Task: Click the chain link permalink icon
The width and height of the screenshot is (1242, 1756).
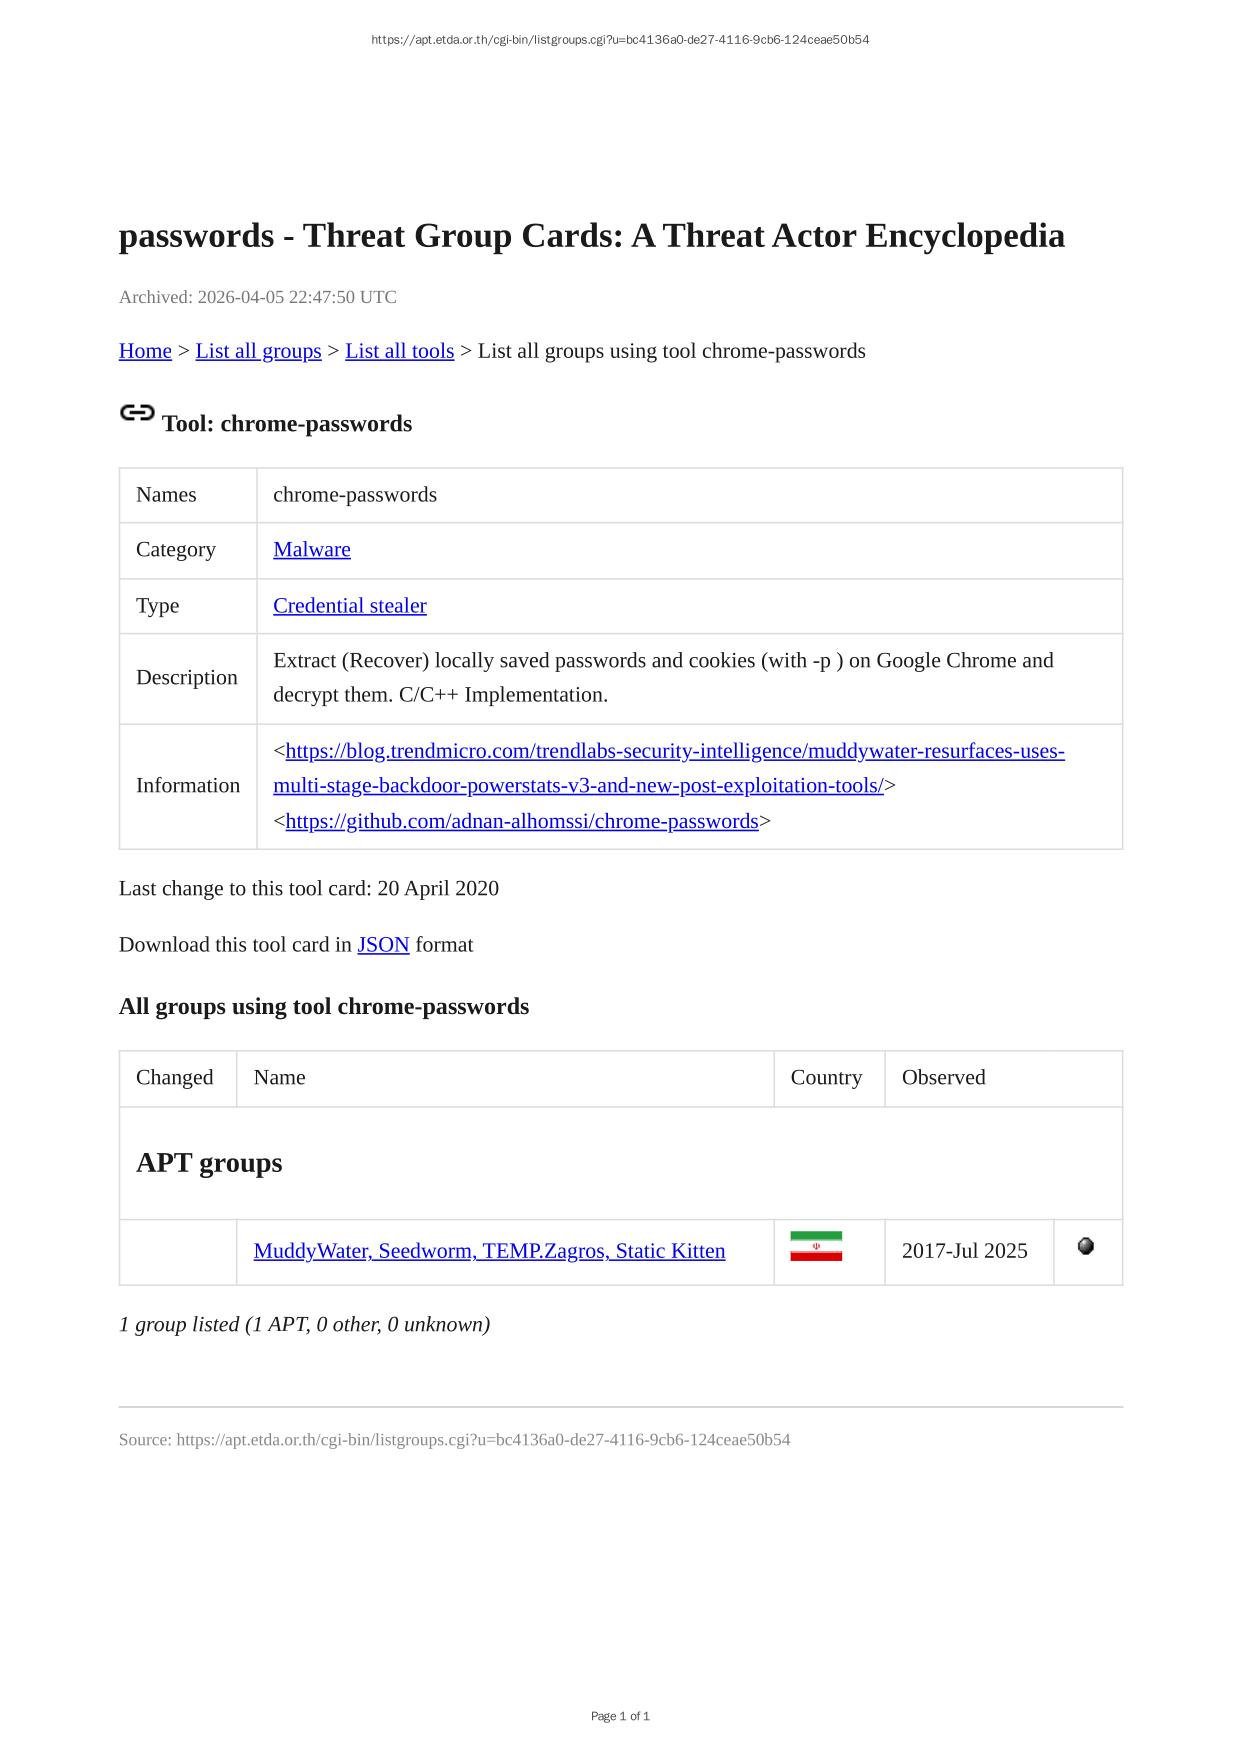Action: tap(137, 413)
